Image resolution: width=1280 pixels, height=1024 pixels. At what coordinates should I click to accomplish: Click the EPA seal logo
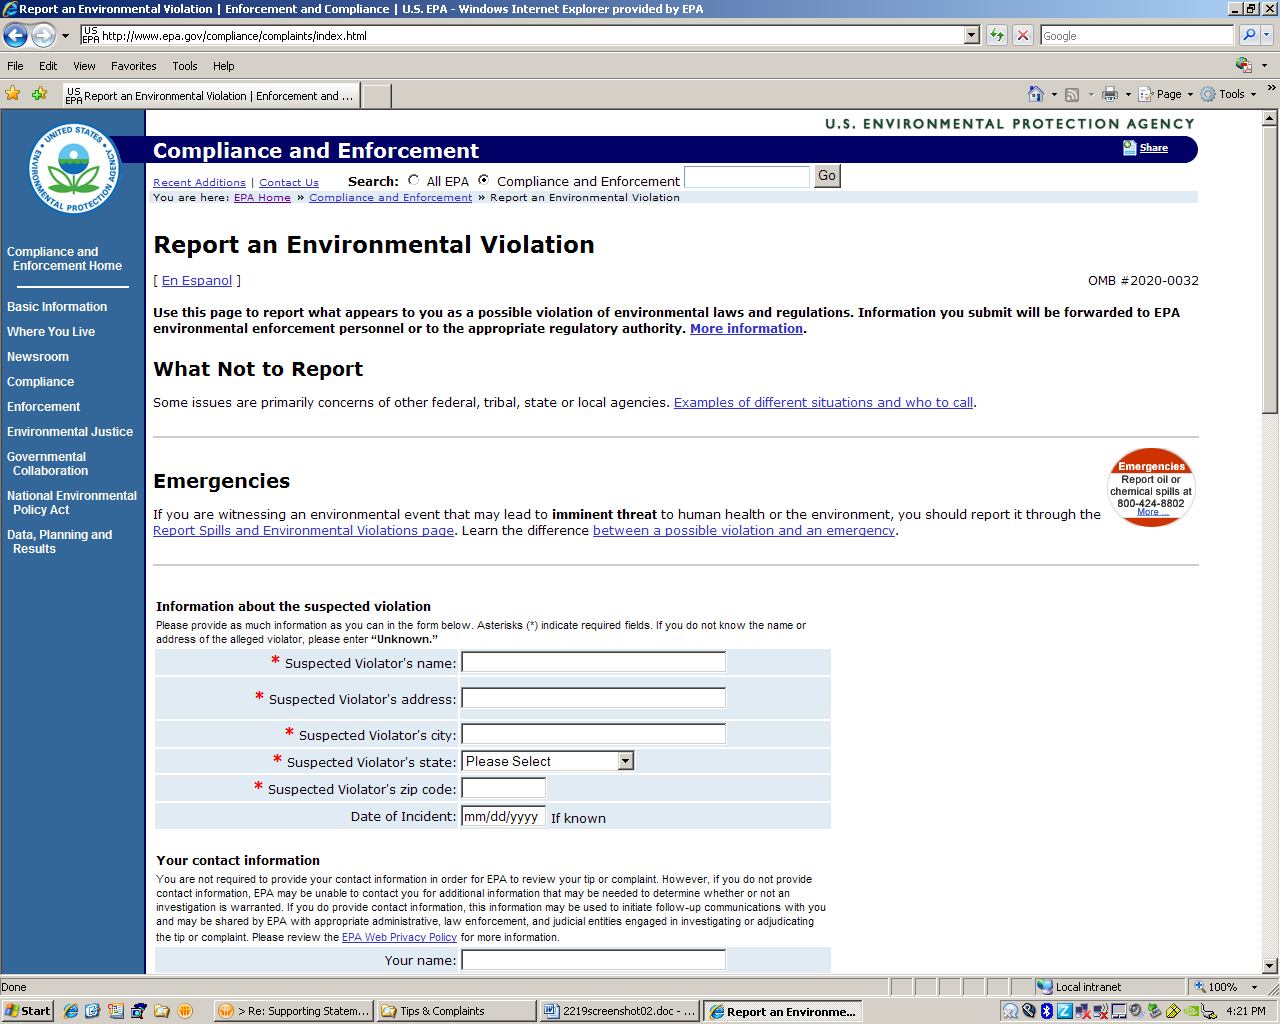tap(74, 167)
